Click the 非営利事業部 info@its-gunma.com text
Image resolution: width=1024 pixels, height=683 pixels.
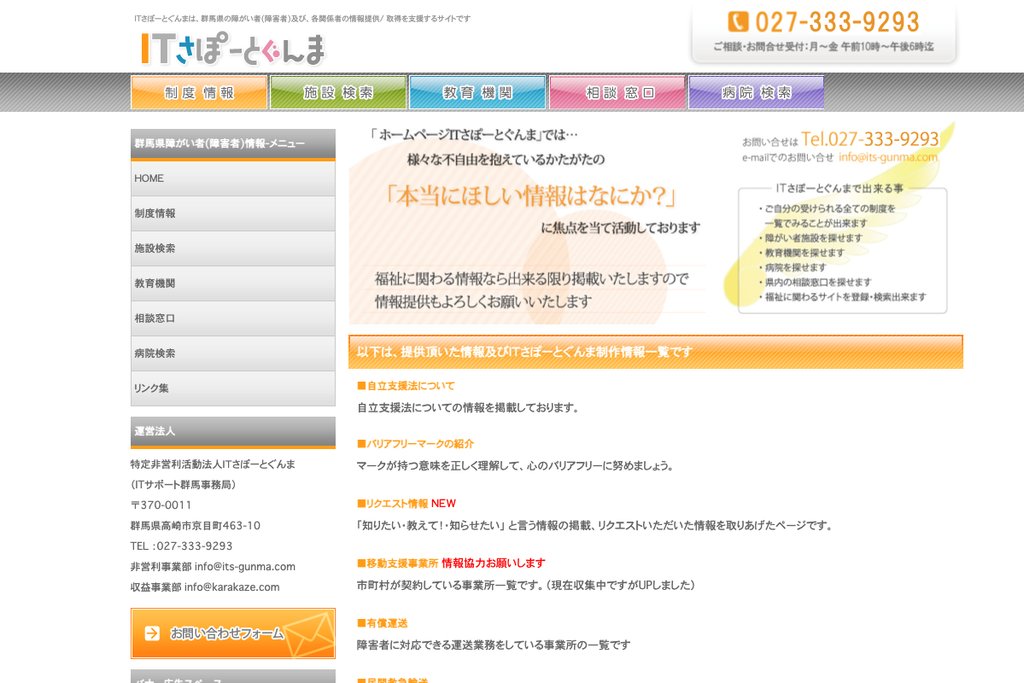tap(213, 567)
